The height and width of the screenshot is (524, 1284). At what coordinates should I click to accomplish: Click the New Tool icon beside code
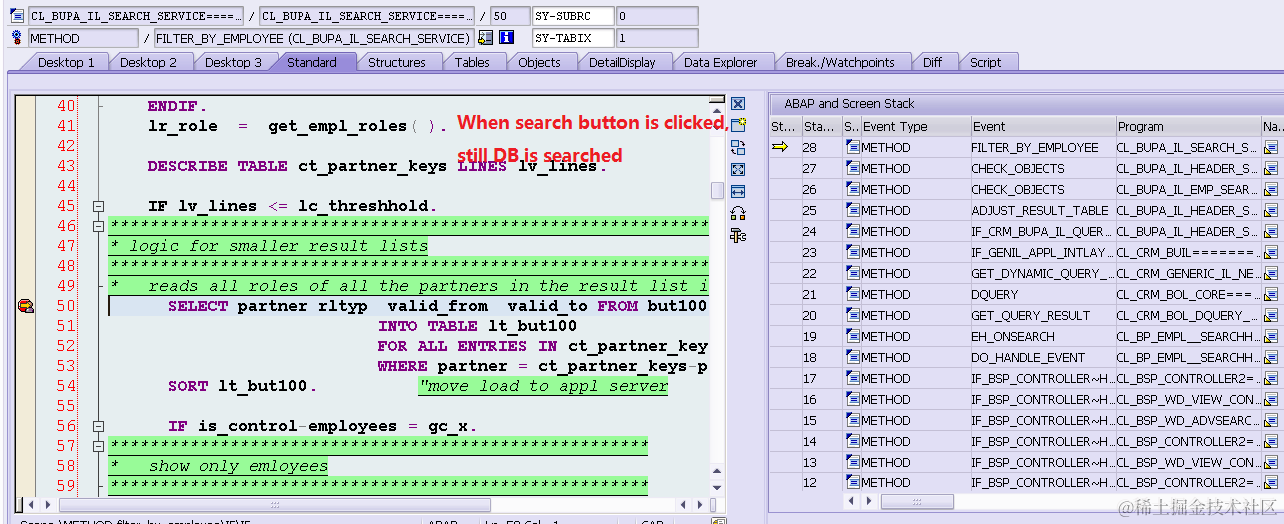click(738, 125)
